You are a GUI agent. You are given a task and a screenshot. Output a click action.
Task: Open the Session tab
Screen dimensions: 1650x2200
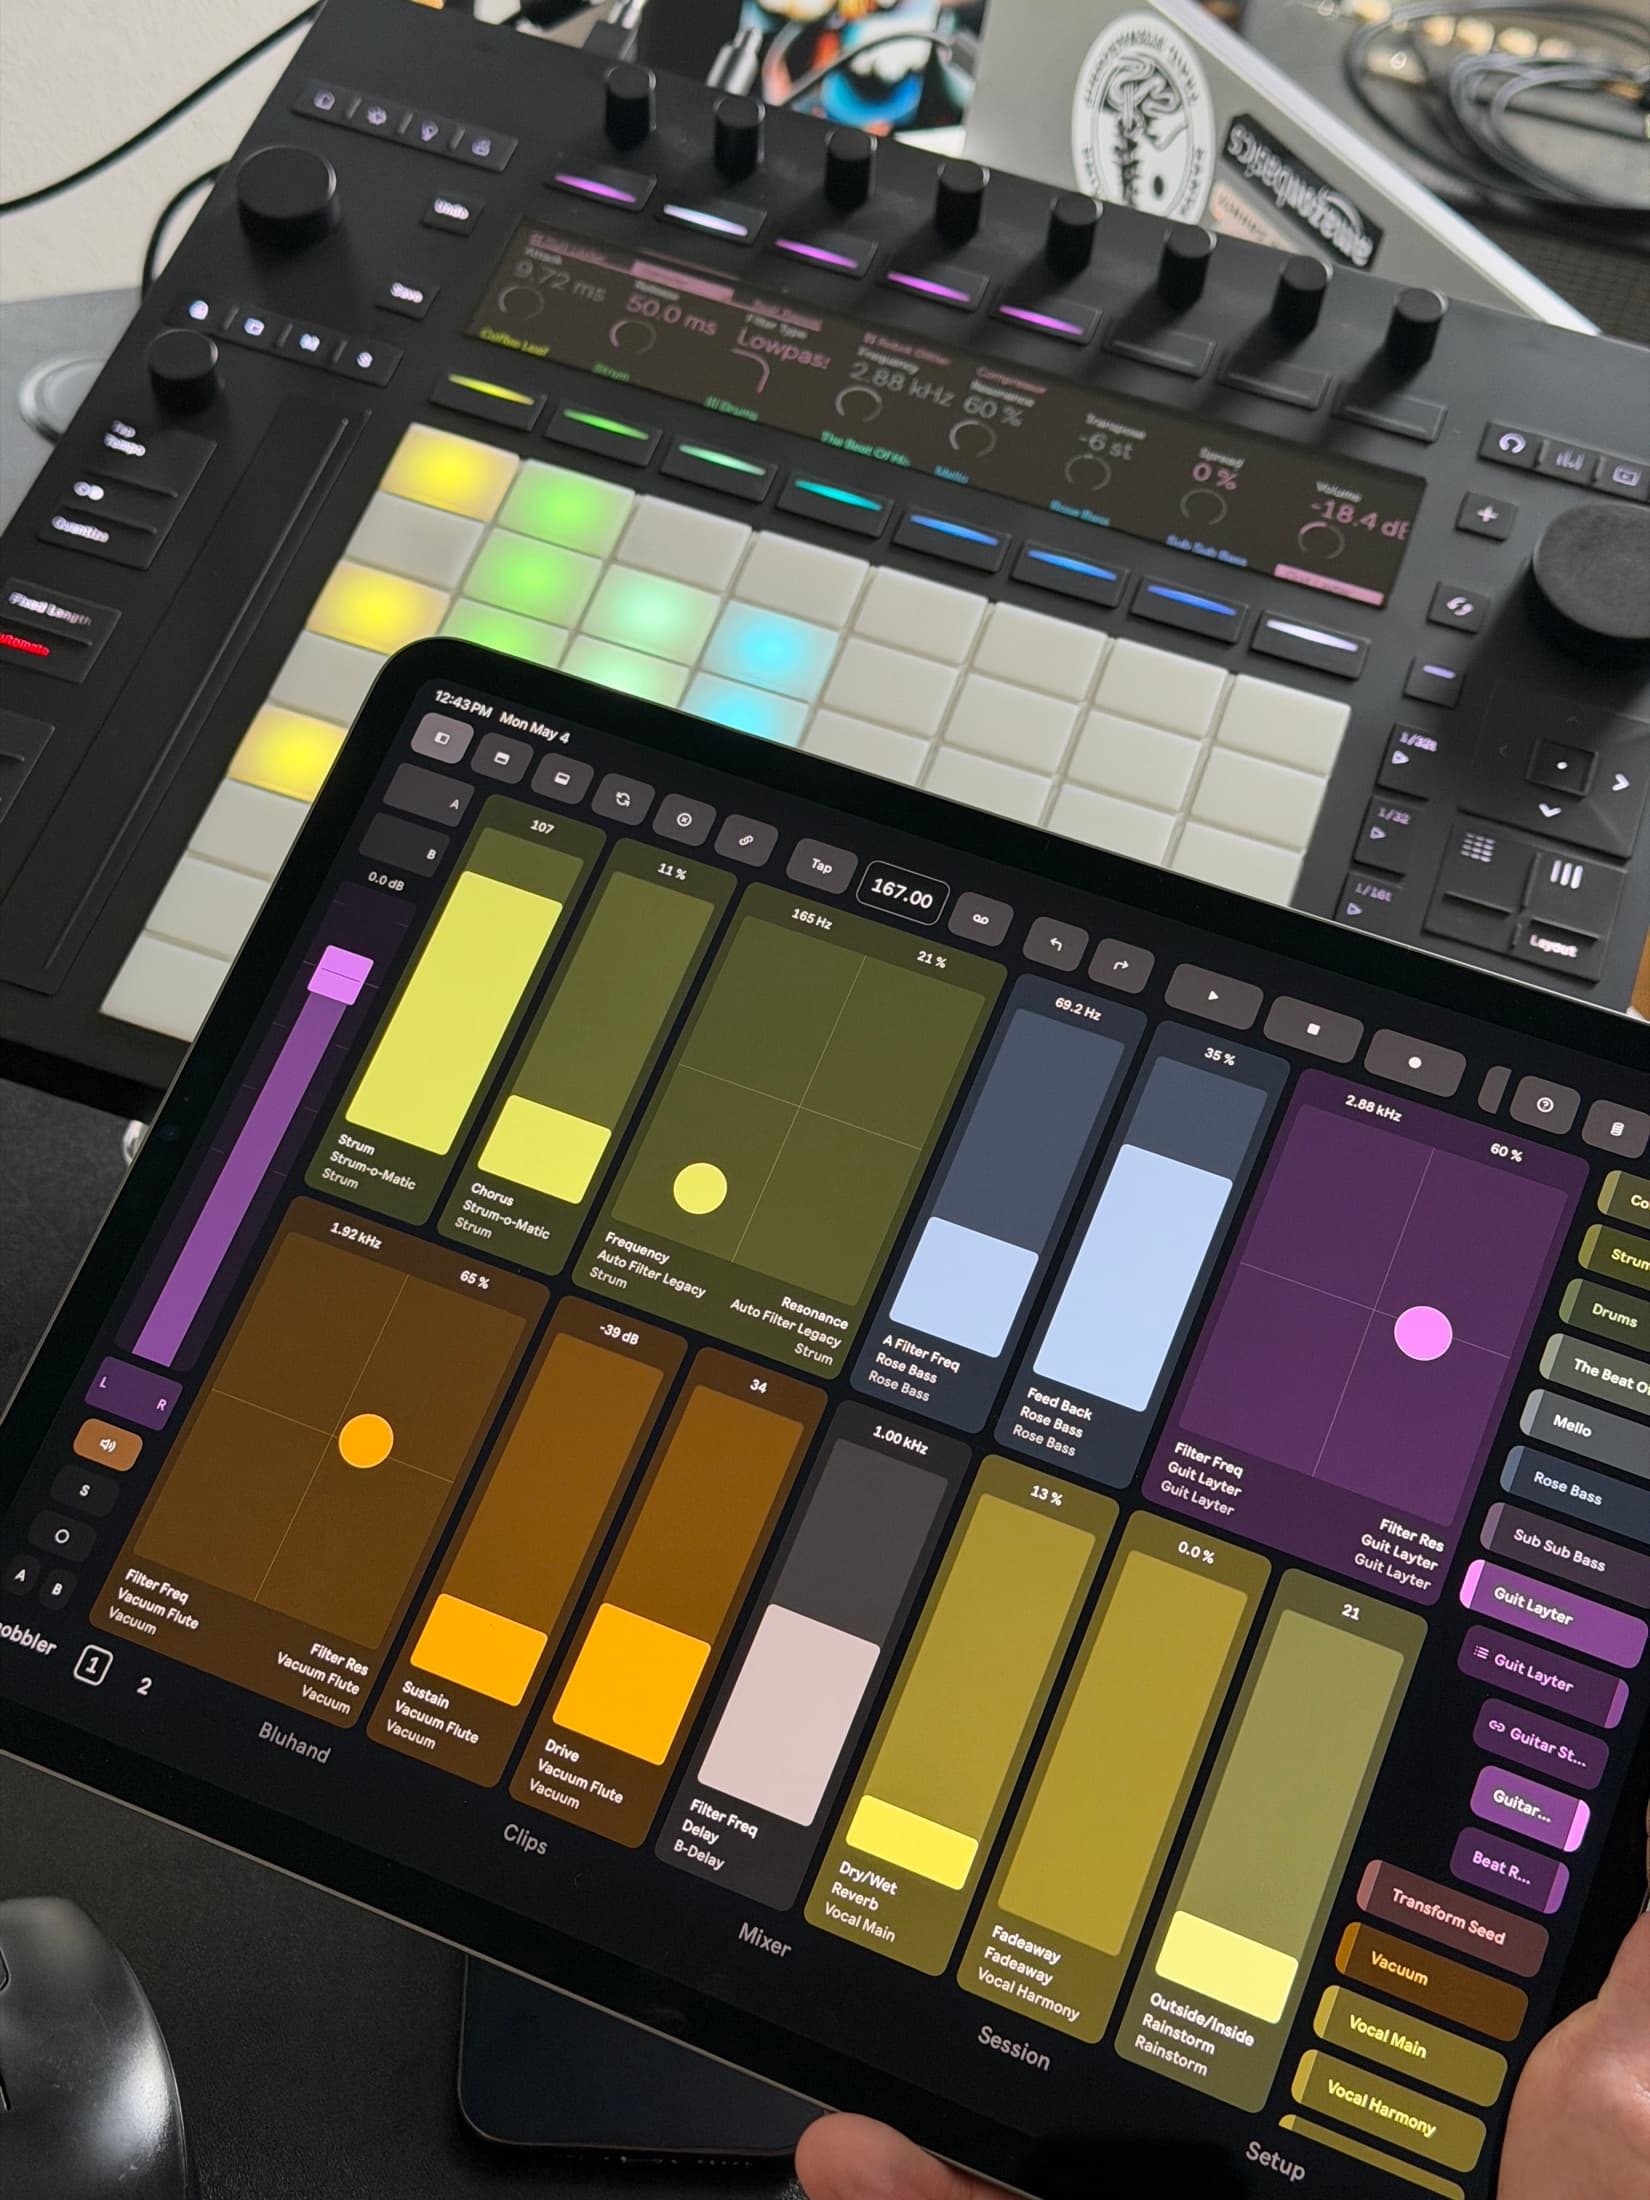tap(1013, 2046)
